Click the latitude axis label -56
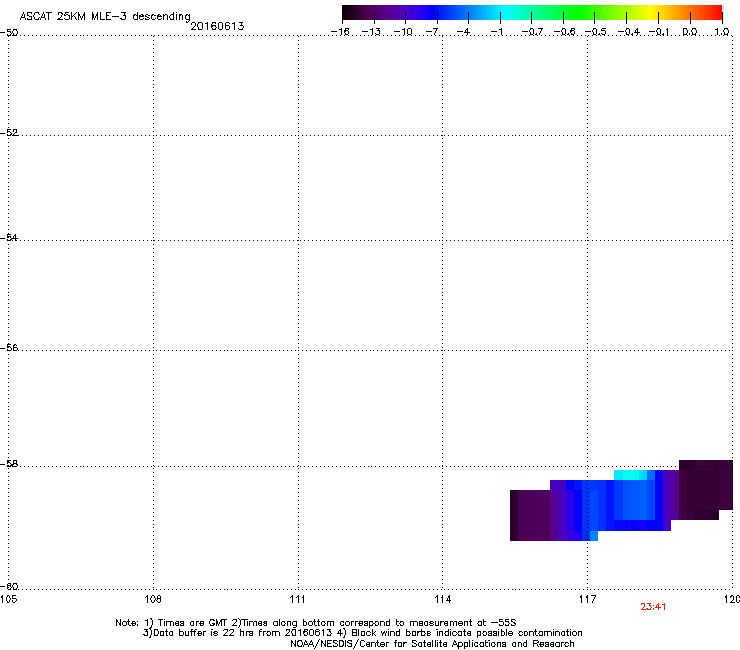Image resolution: width=740 pixels, height=650 pixels. (x=9, y=347)
